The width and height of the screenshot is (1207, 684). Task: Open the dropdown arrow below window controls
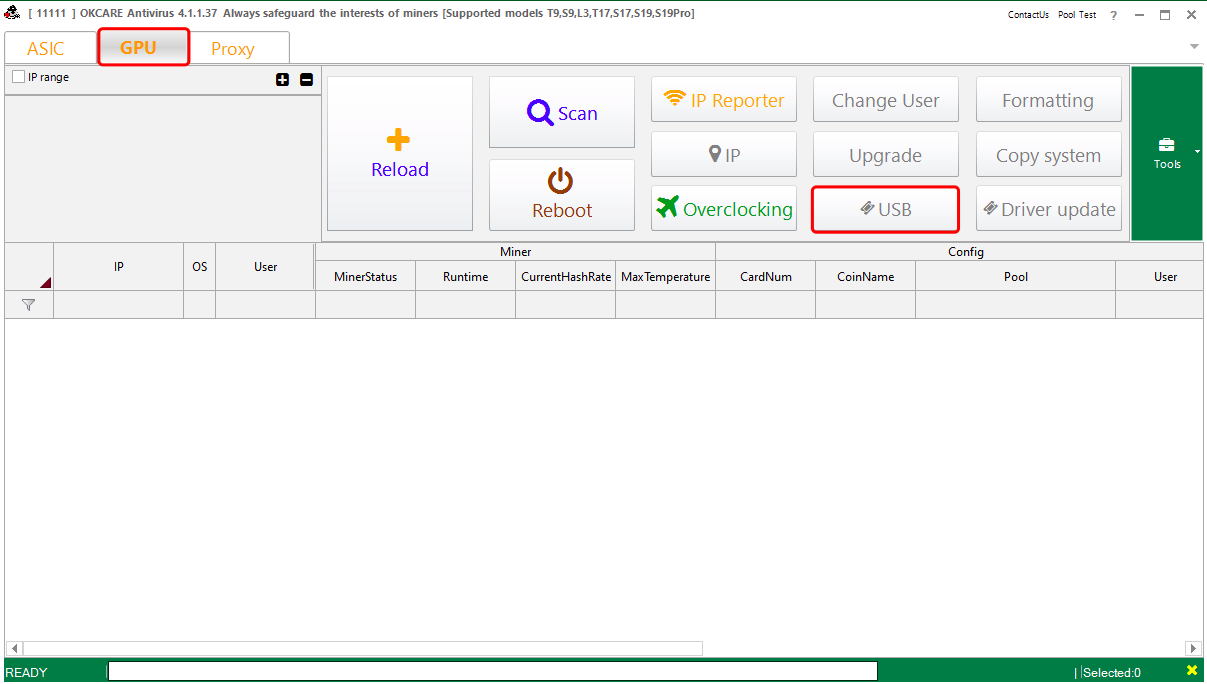1193,46
